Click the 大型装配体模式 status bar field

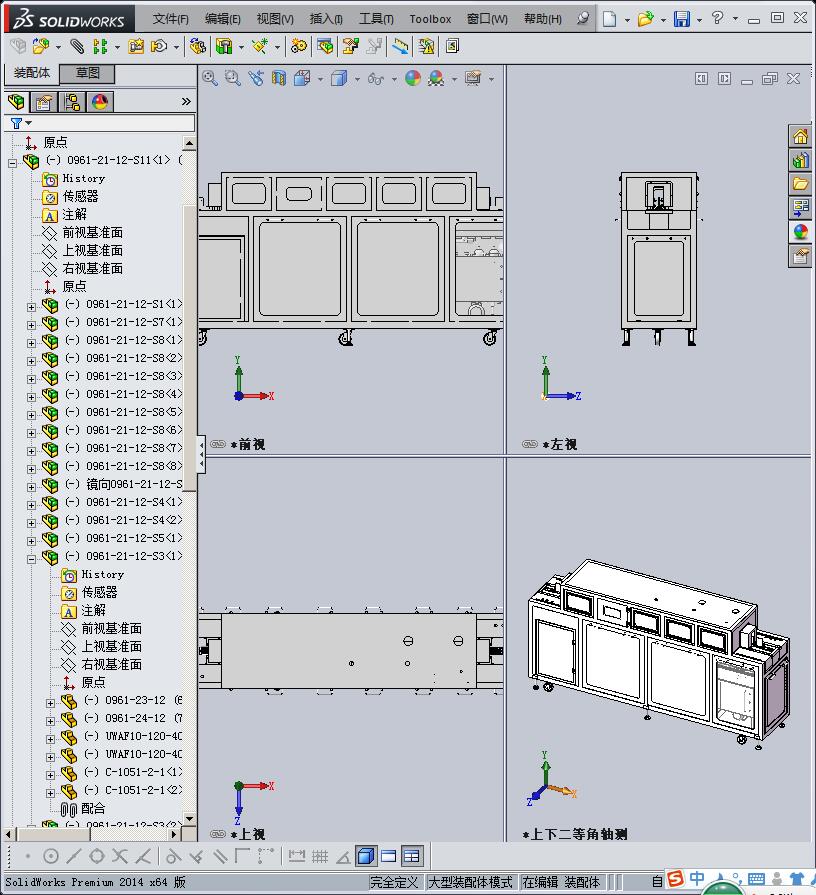[x=470, y=882]
